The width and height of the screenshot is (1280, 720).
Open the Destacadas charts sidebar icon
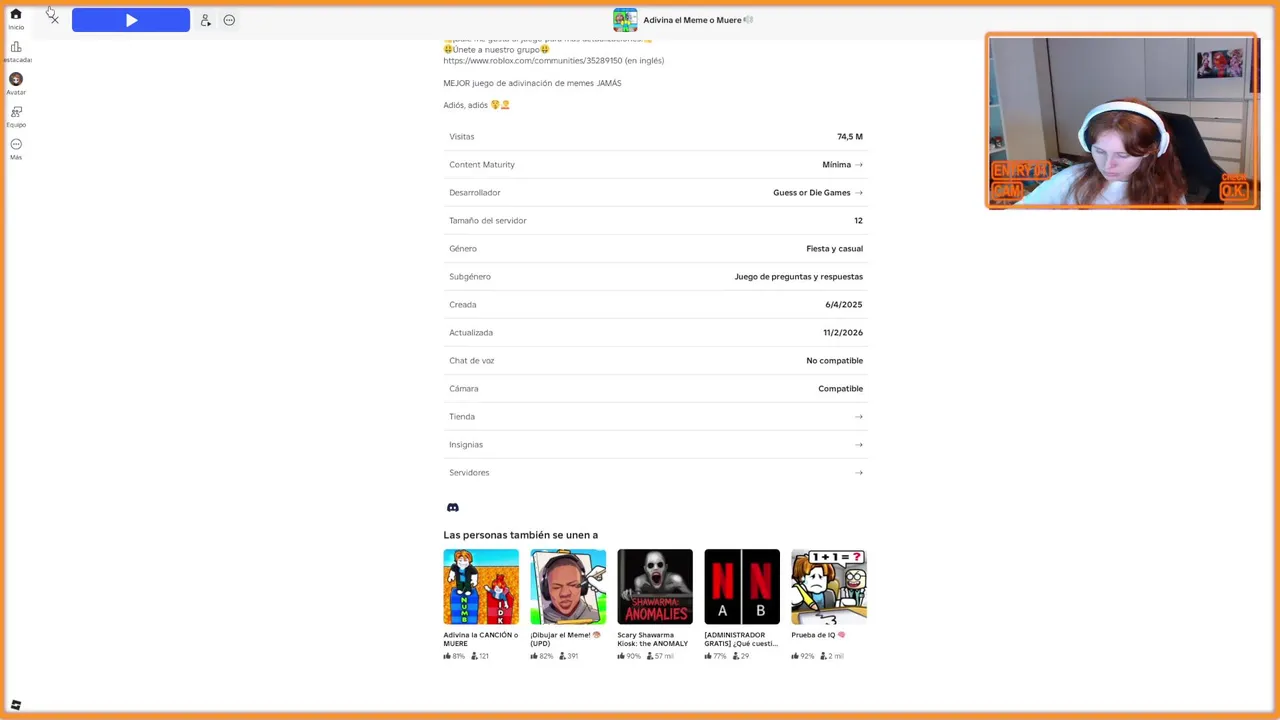coord(16,51)
